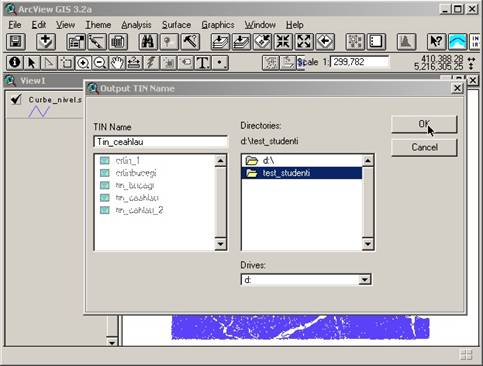Viewport: 483px width, 366px height.
Task: Click the Edit Legend icon
Action: [x=97, y=42]
